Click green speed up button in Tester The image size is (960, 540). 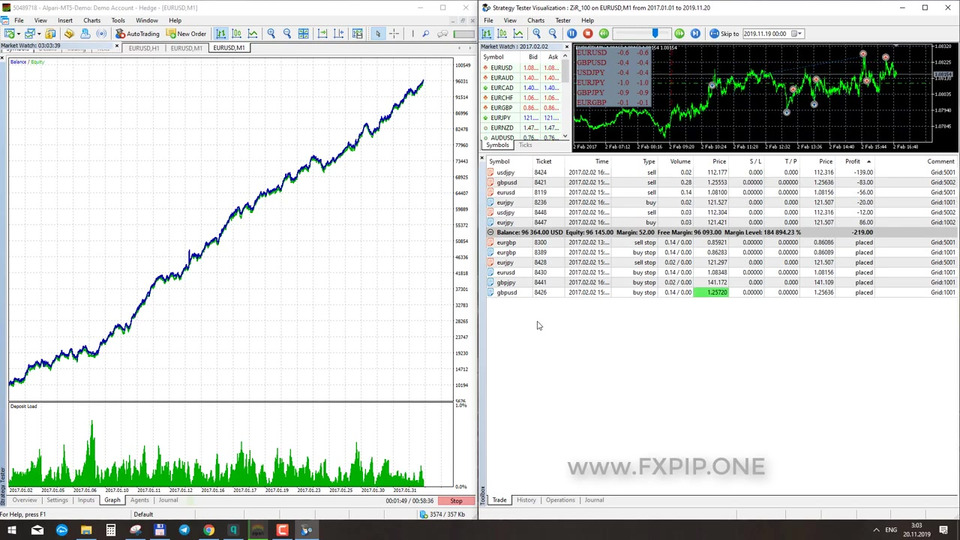pyautogui.click(x=679, y=34)
